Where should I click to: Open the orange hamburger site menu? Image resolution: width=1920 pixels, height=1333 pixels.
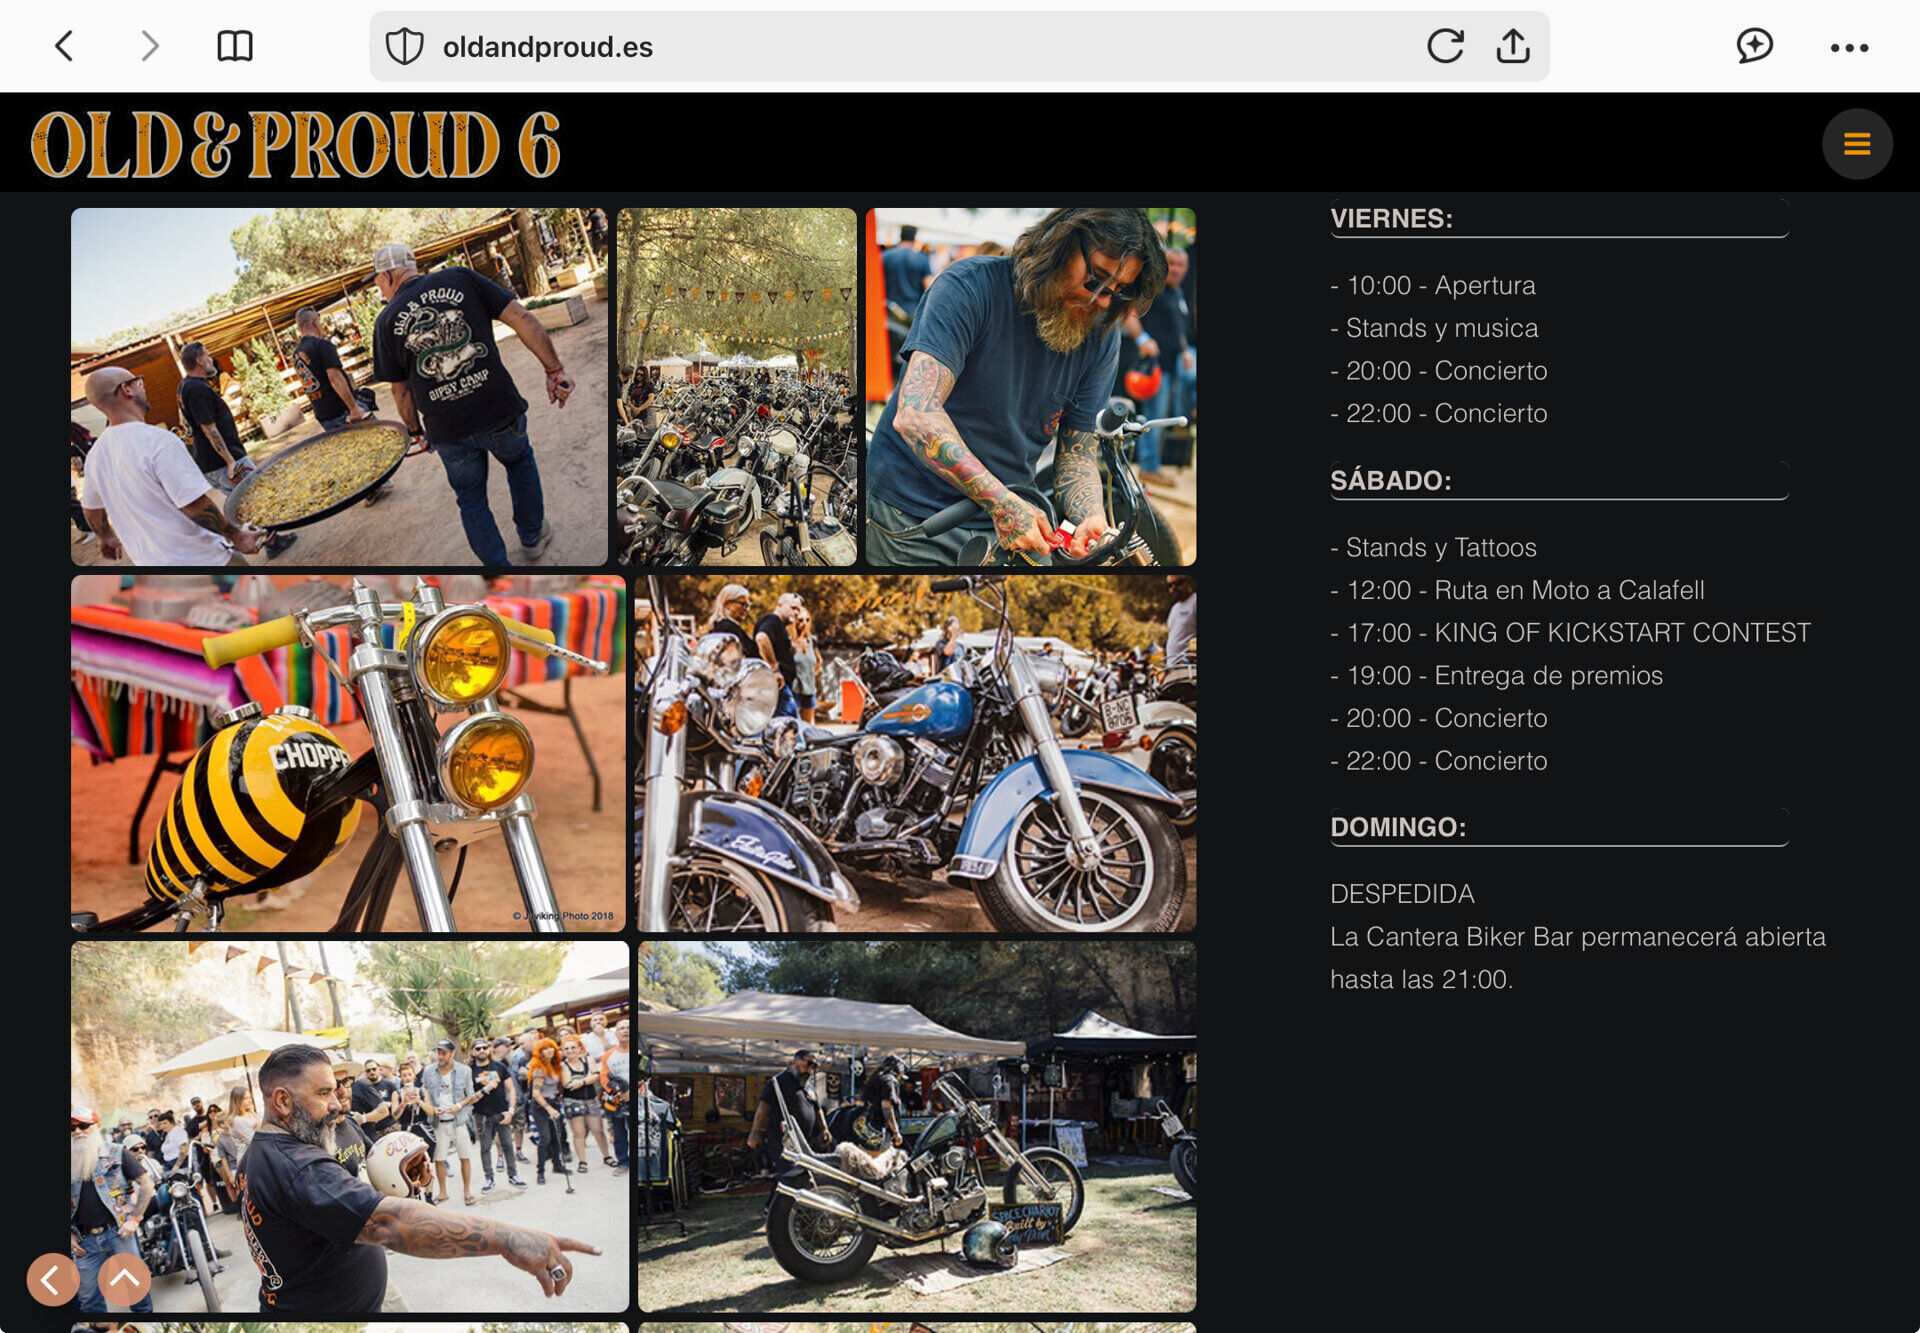1856,144
